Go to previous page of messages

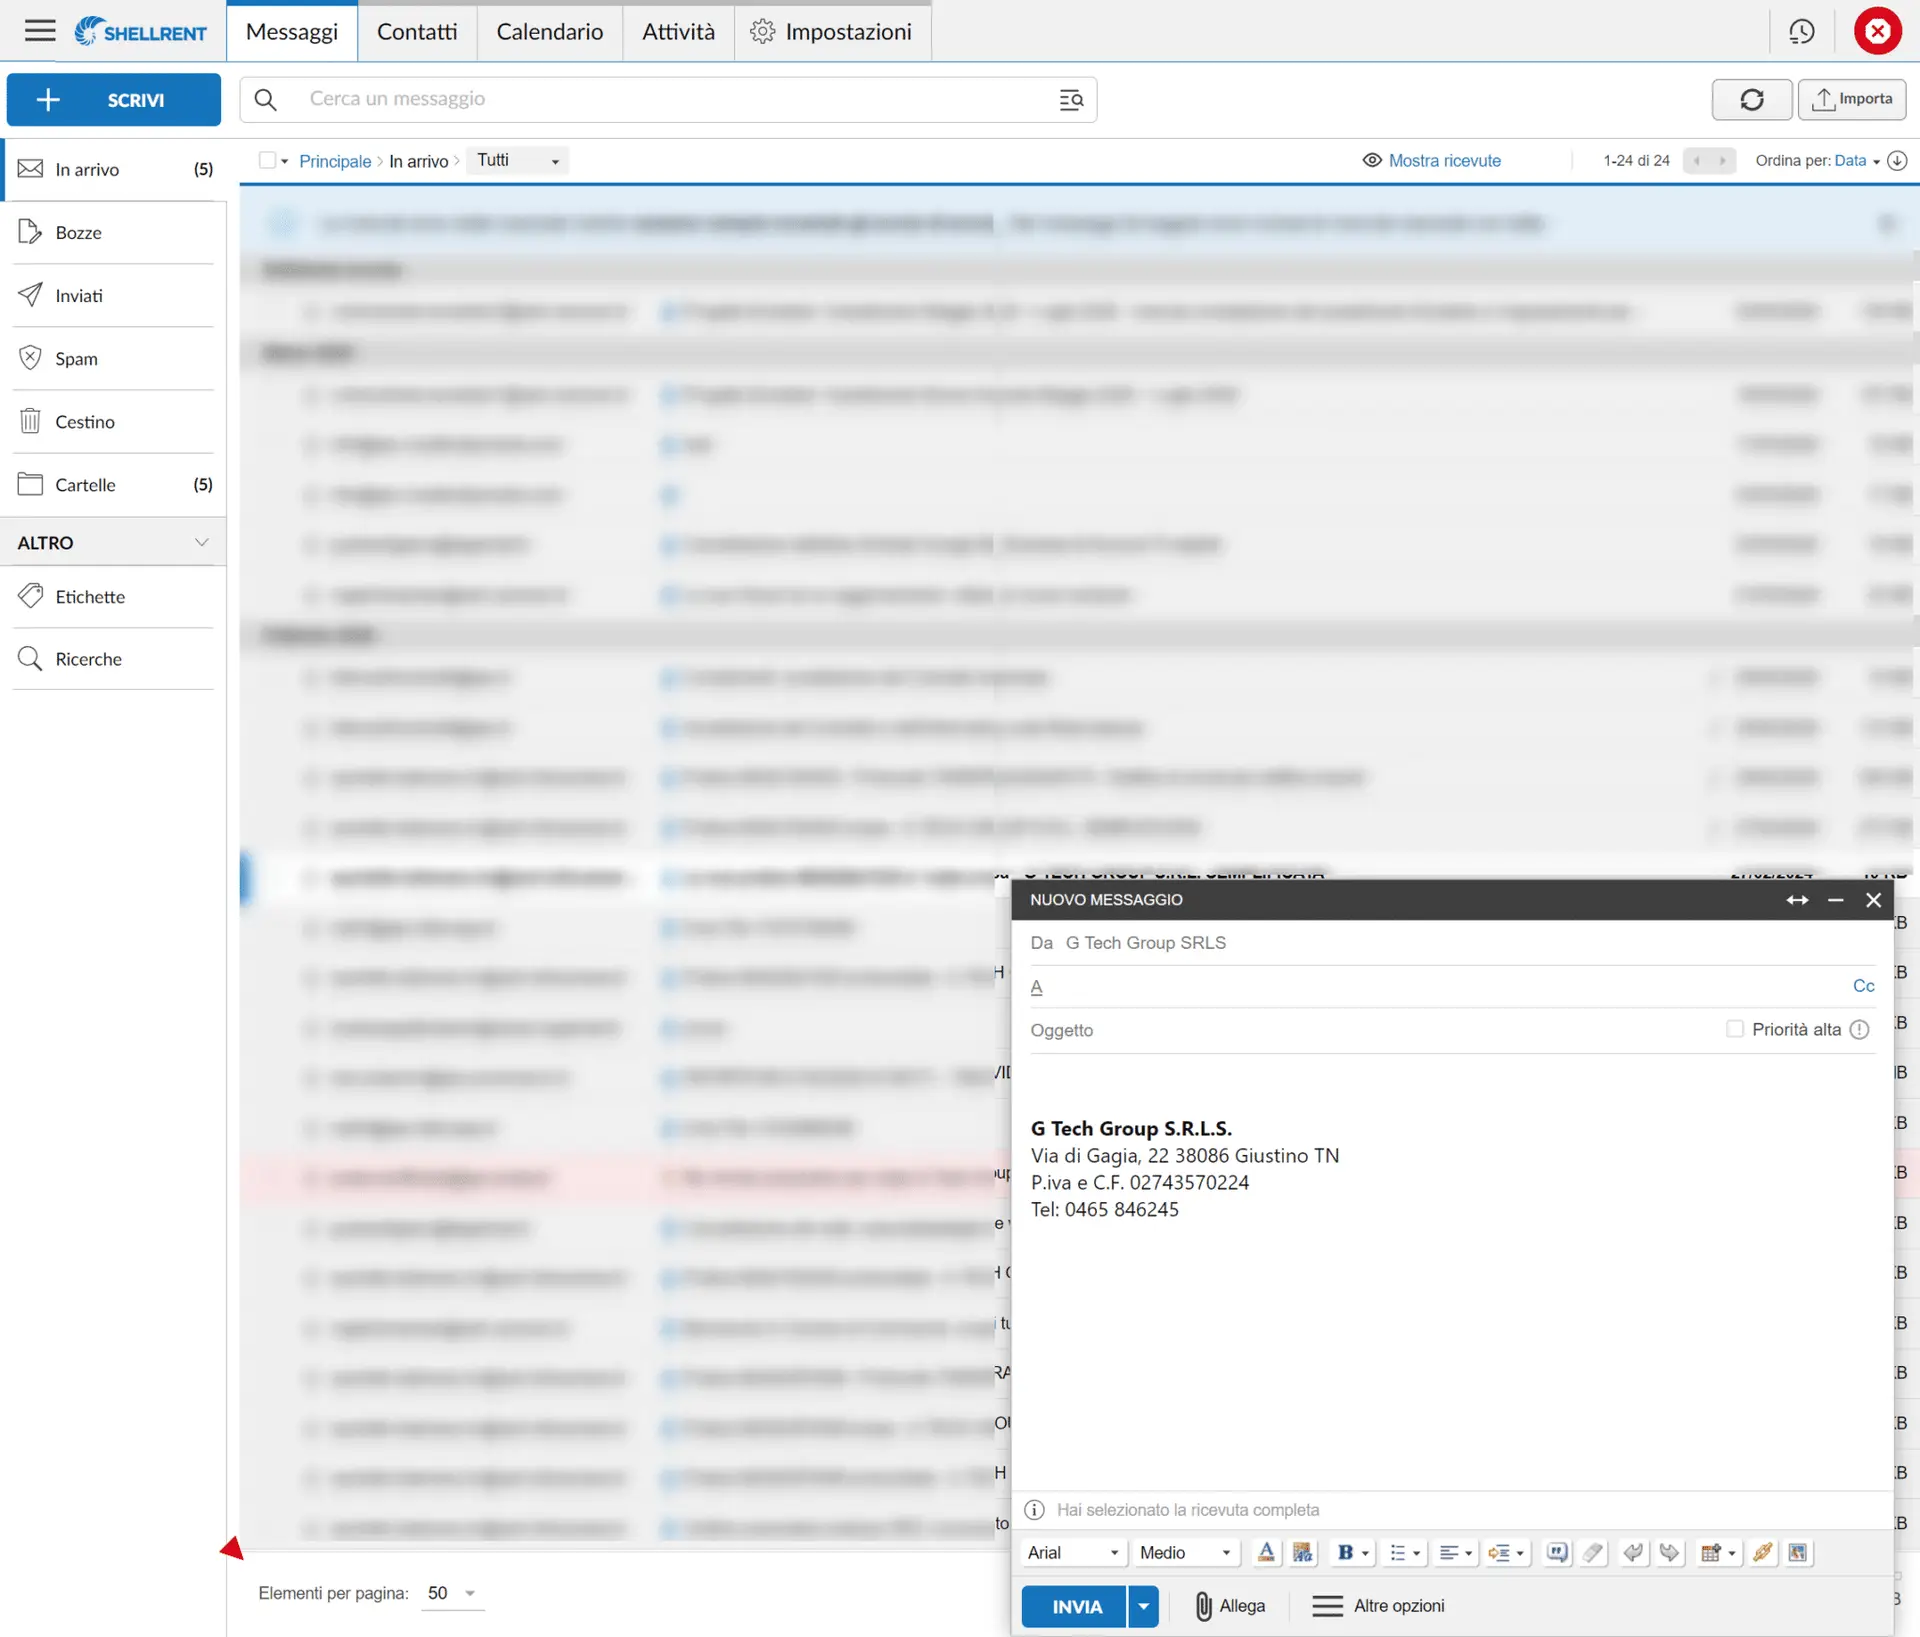point(1696,161)
